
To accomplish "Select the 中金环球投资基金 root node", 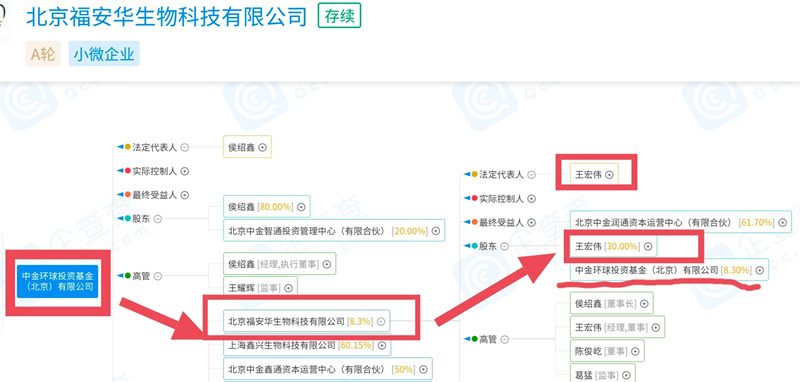I will coord(57,282).
